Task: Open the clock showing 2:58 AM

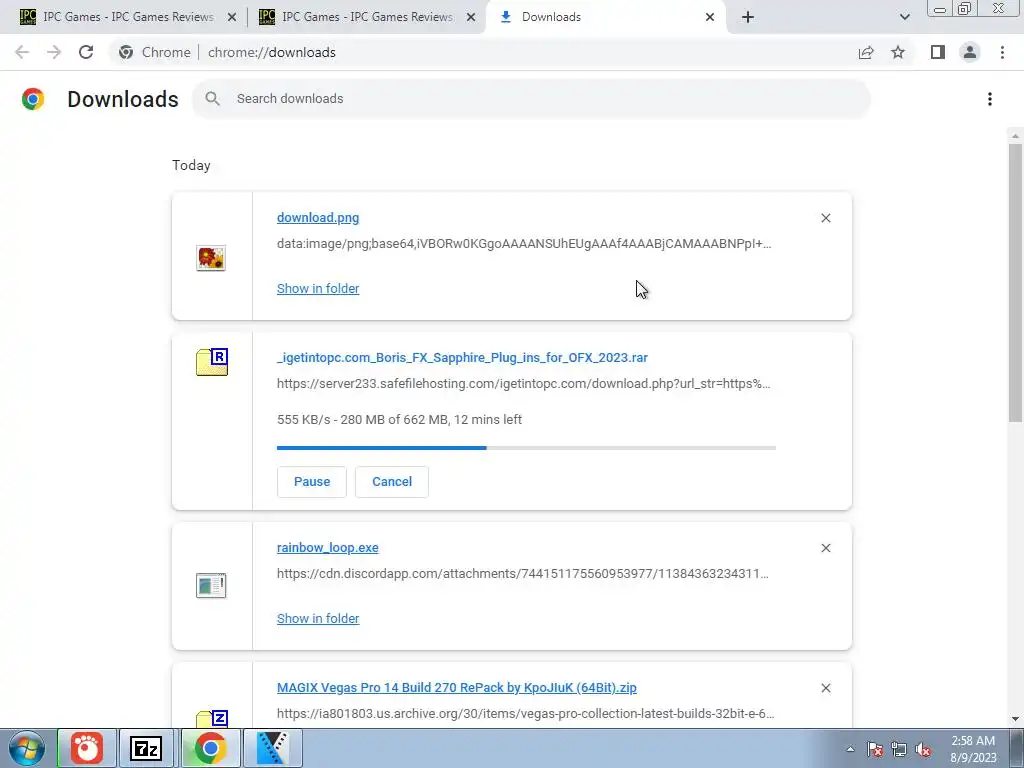Action: point(973,749)
